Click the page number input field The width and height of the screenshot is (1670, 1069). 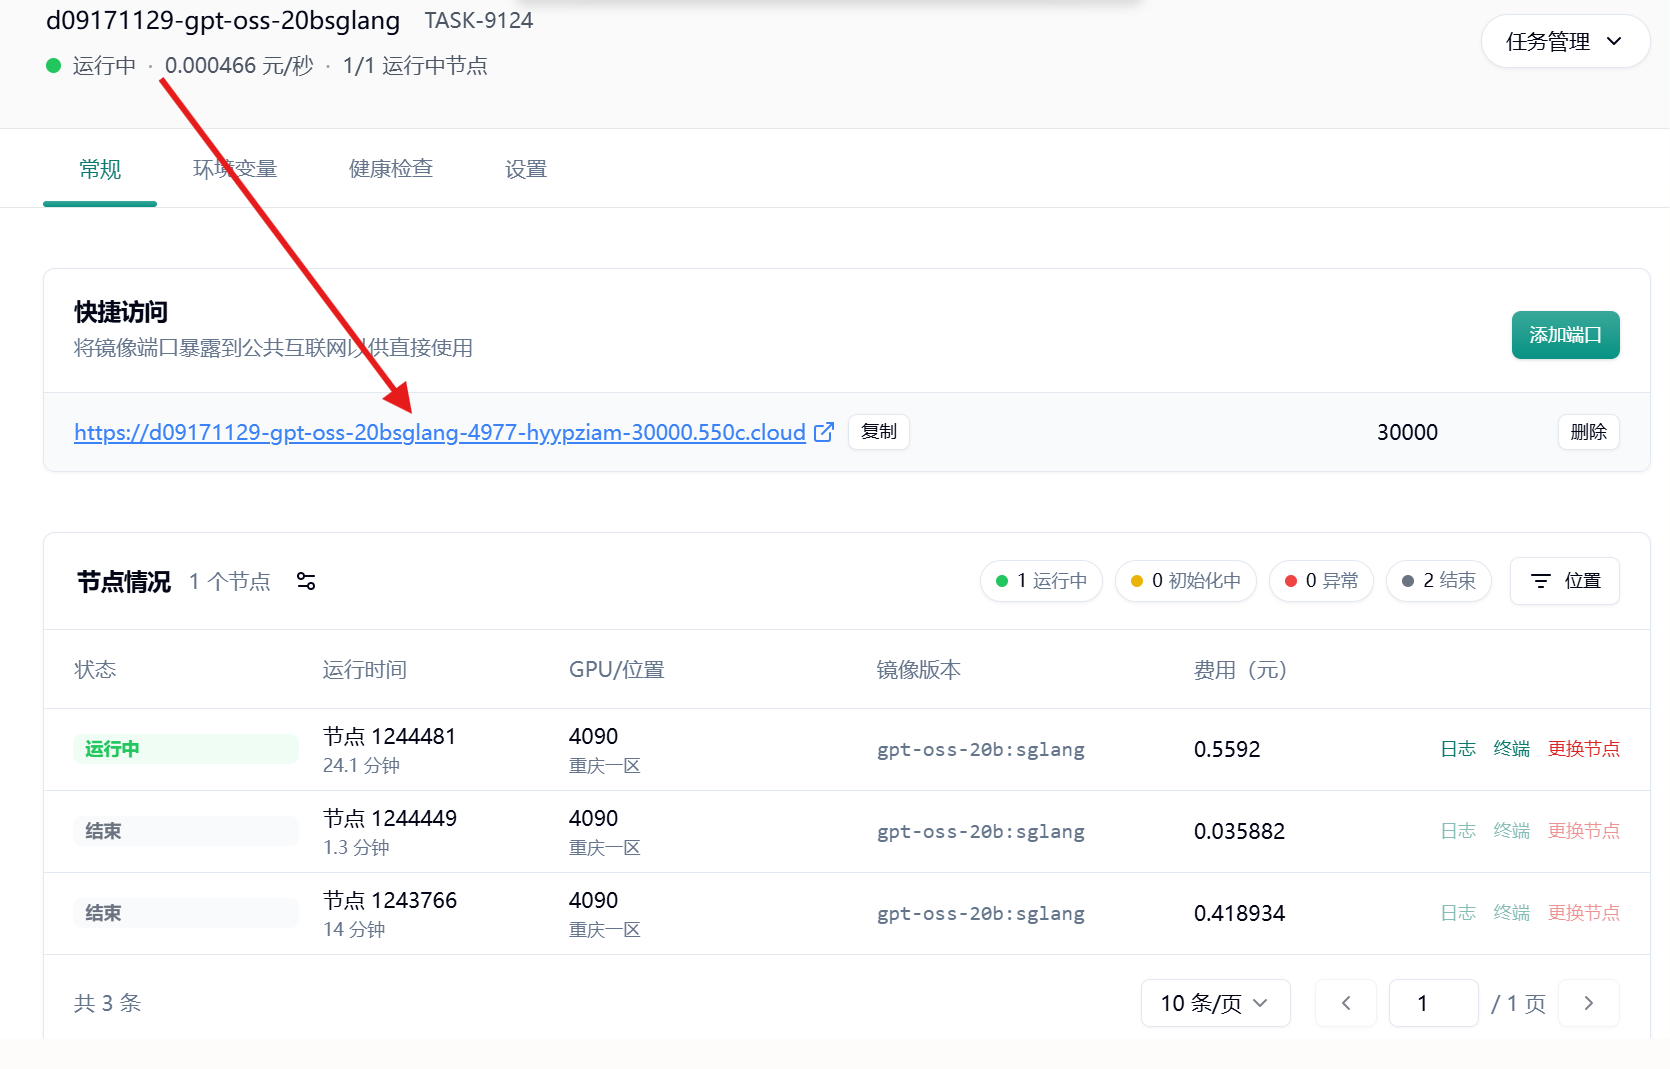pyautogui.click(x=1433, y=1003)
